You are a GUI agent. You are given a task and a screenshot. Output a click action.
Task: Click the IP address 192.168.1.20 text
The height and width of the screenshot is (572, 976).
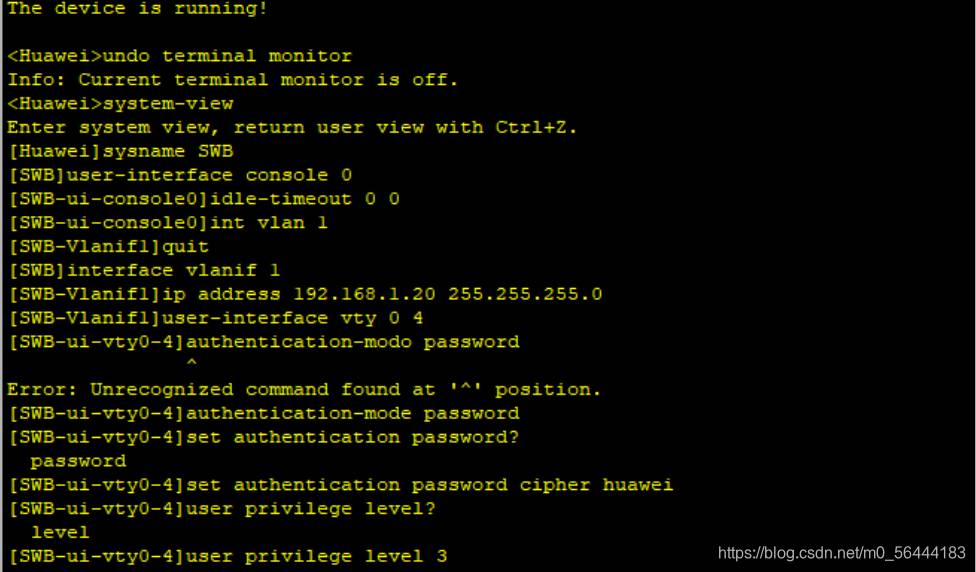point(364,294)
